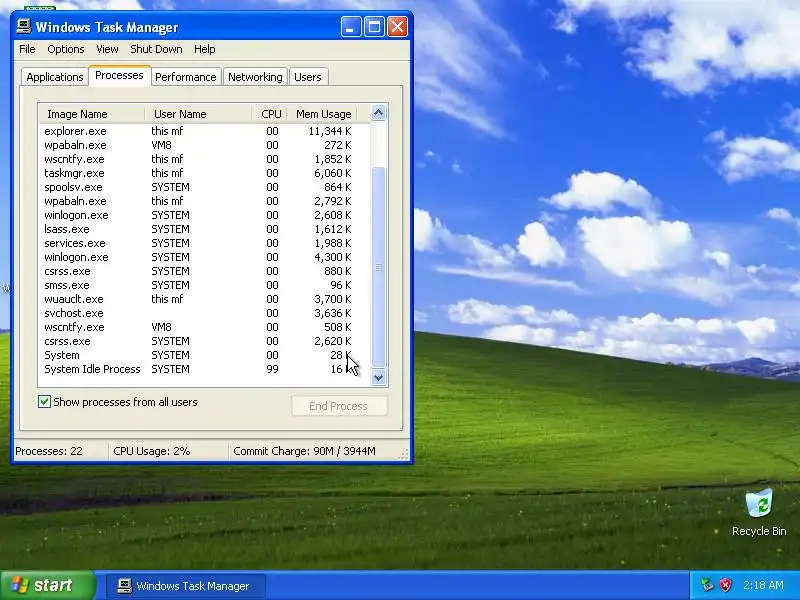Select winlogon.exe using 2,608 K

click(x=204, y=215)
